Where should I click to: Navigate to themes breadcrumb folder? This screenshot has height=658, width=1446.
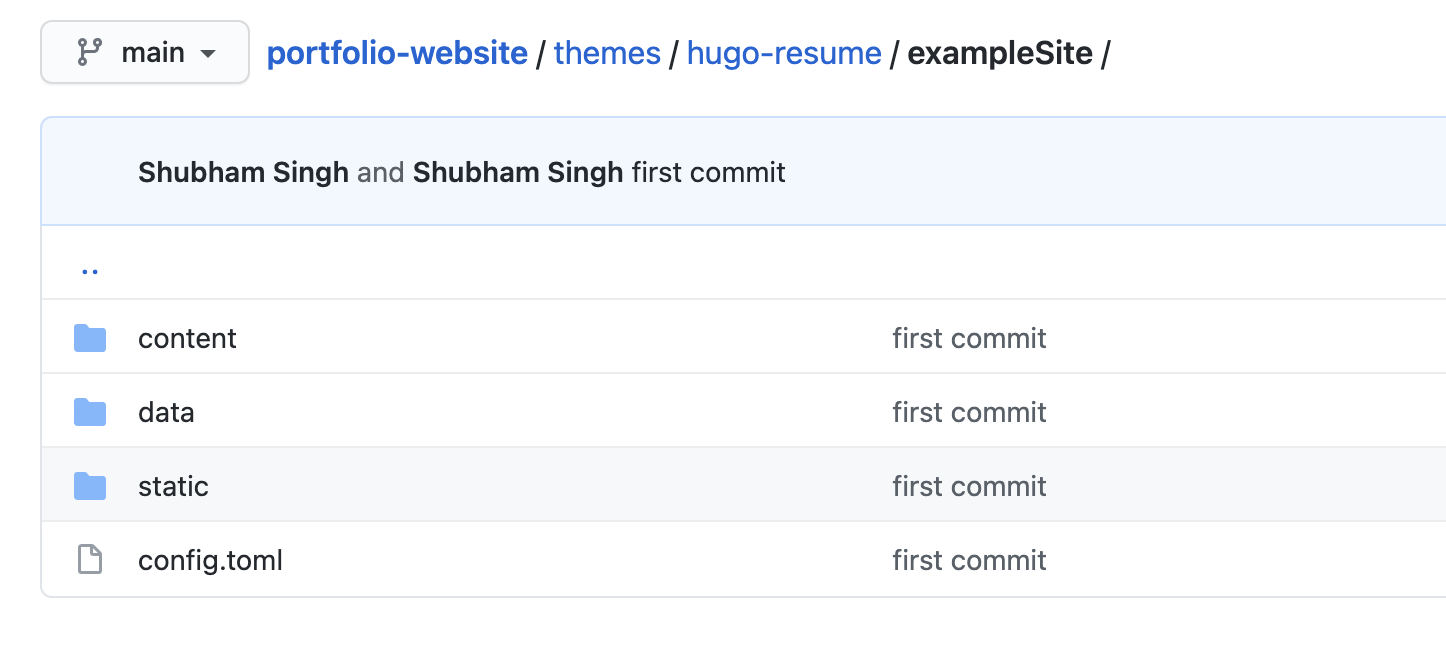point(607,52)
